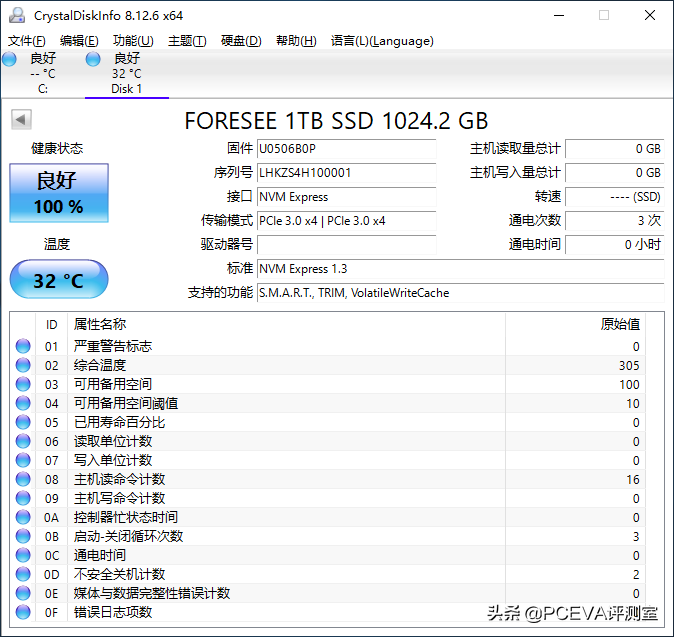Click status orb of attribute 0B 启动-关闭循环次数
Image resolution: width=674 pixels, height=637 pixels.
click(23, 536)
